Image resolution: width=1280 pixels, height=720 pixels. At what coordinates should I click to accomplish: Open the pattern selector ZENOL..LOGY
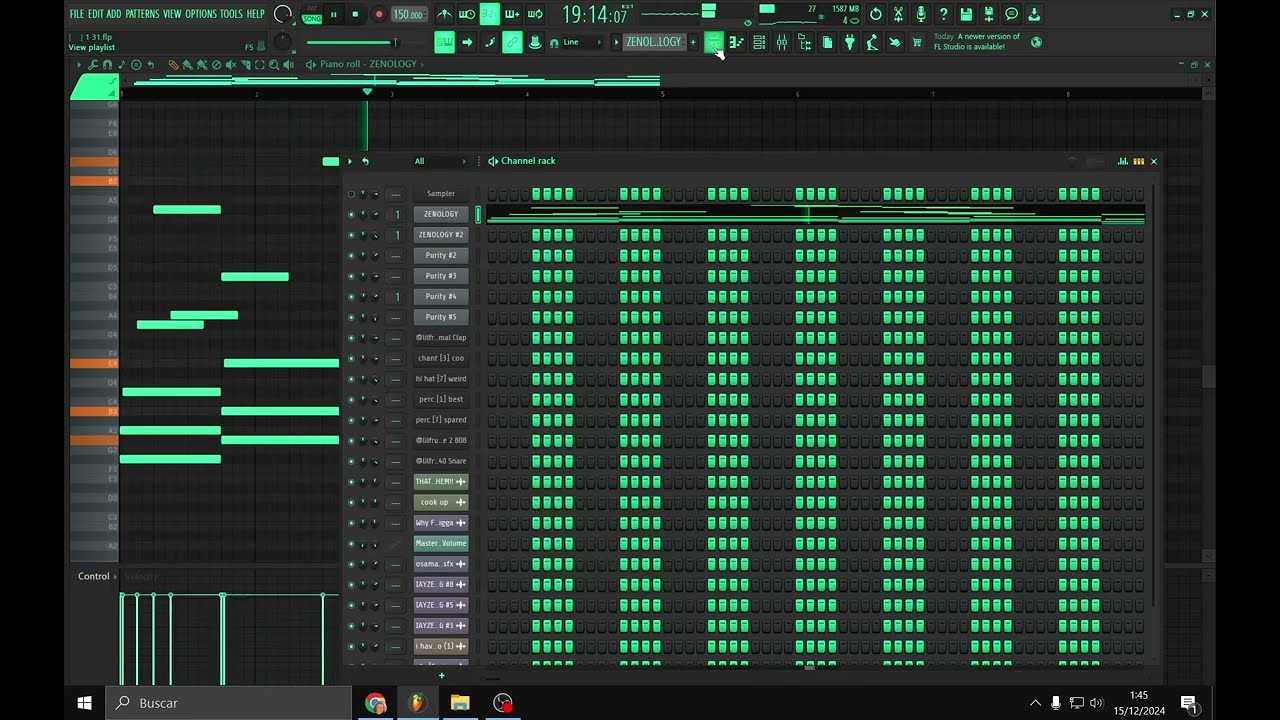[x=653, y=42]
